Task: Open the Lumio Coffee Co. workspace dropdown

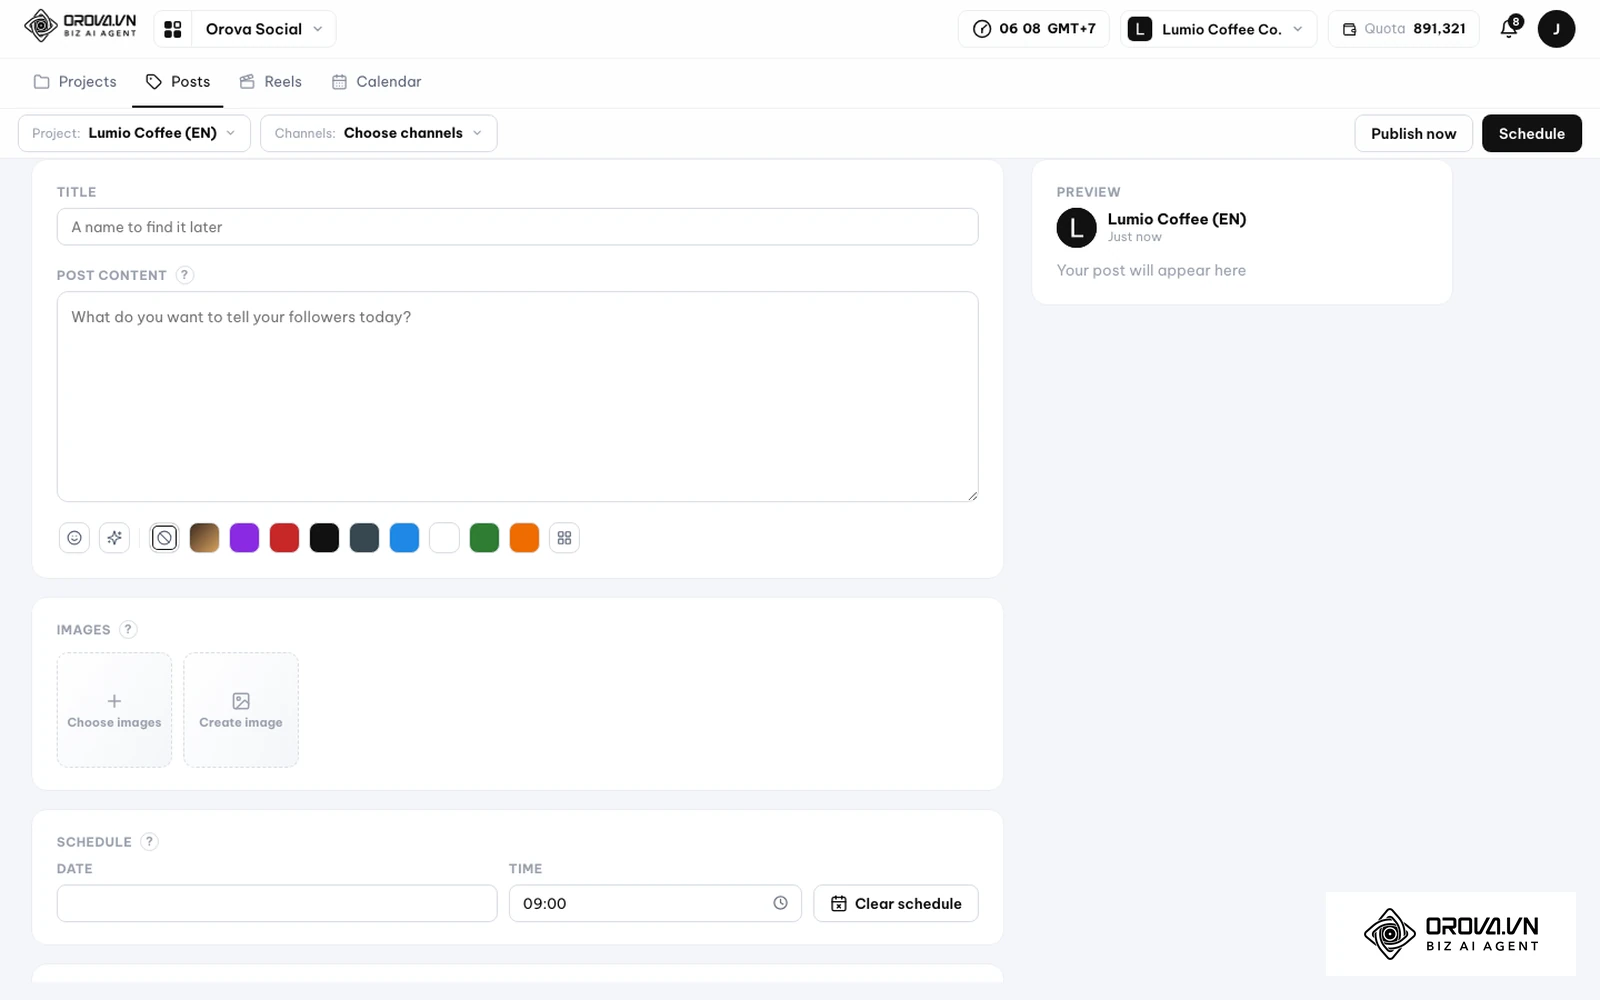Action: pyautogui.click(x=1219, y=29)
